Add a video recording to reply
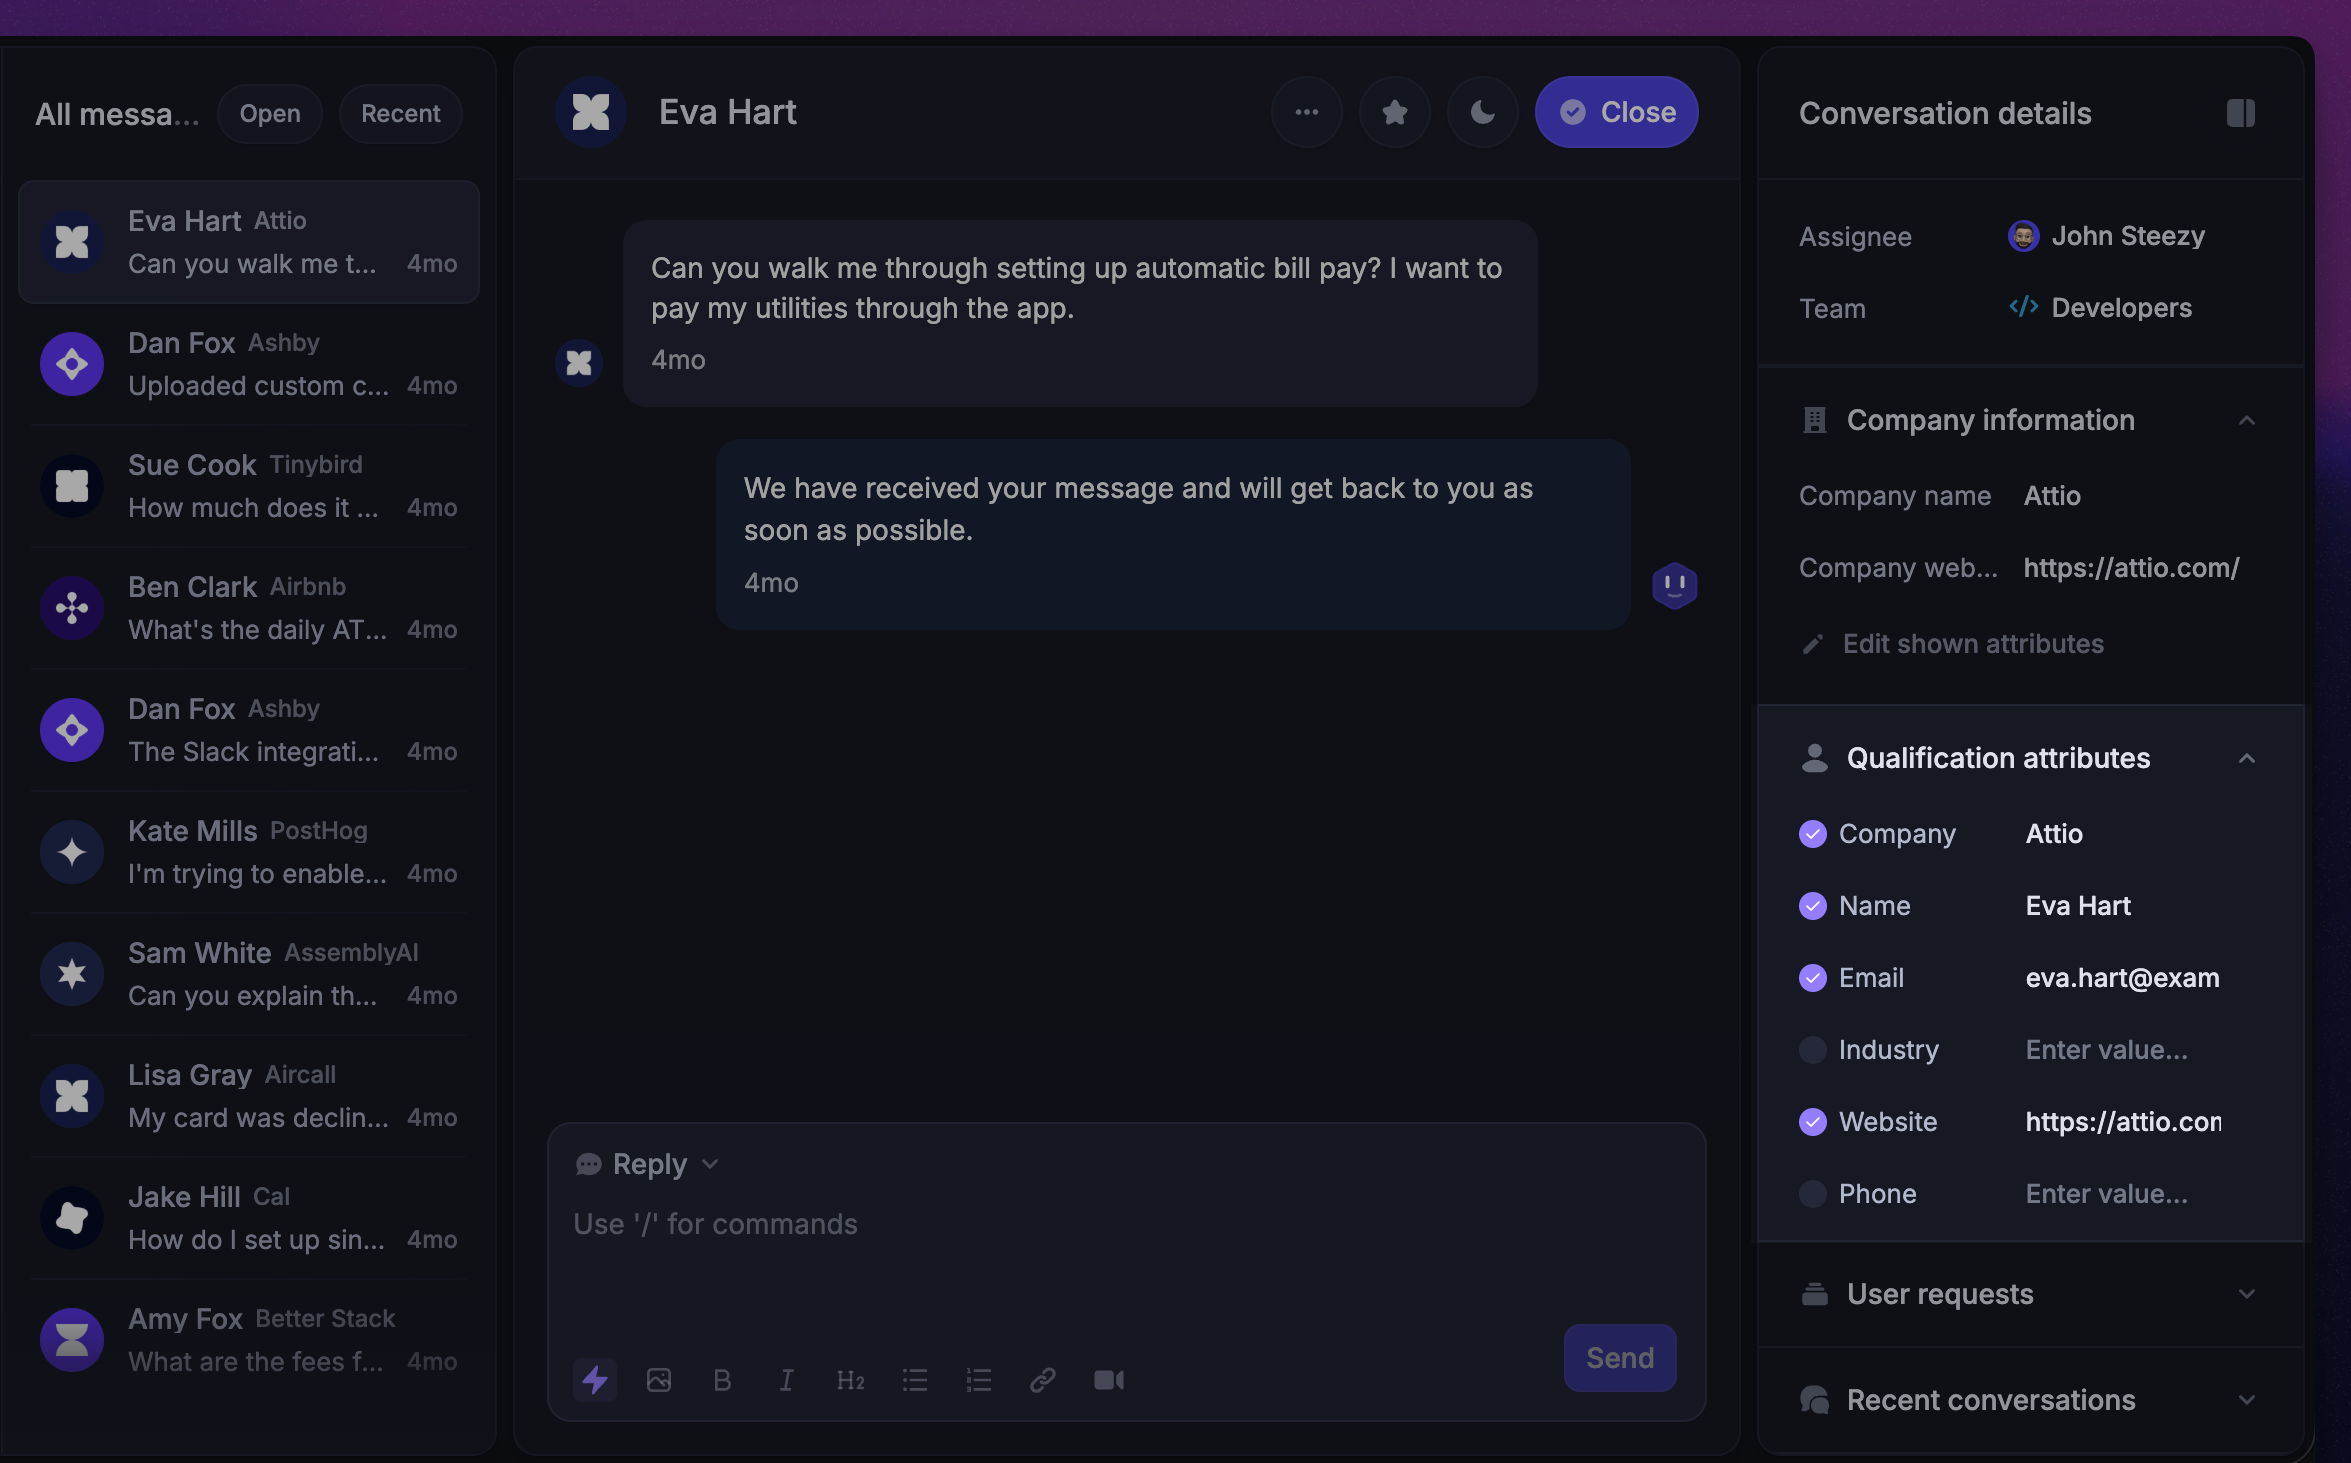The height and width of the screenshot is (1463, 2351). pos(1108,1380)
